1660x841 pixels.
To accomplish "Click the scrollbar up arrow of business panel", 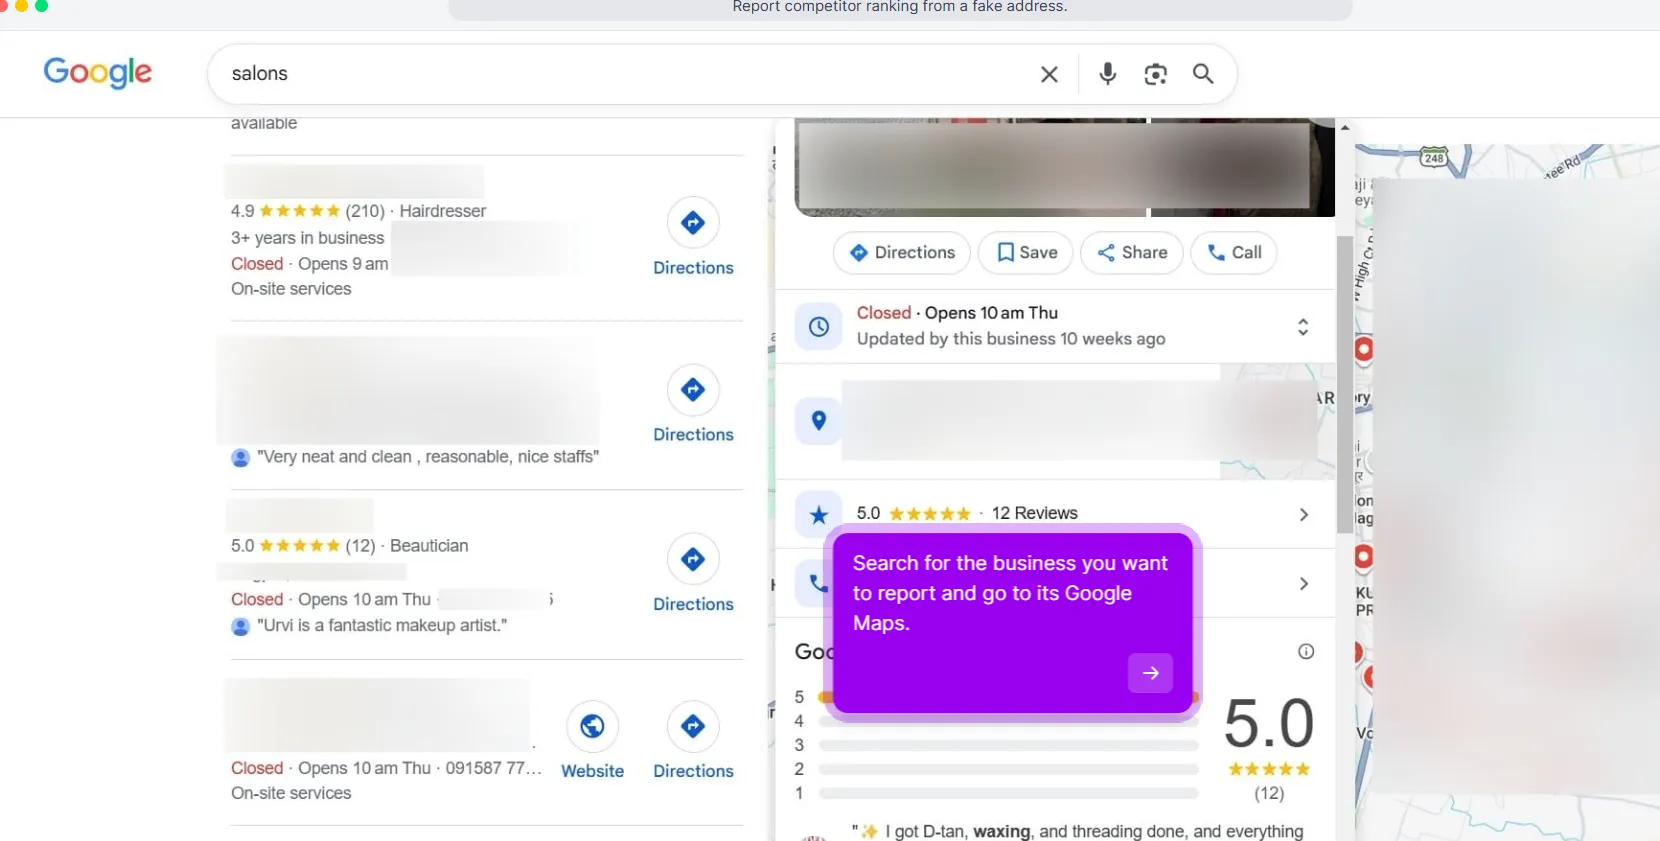I will click(1345, 128).
